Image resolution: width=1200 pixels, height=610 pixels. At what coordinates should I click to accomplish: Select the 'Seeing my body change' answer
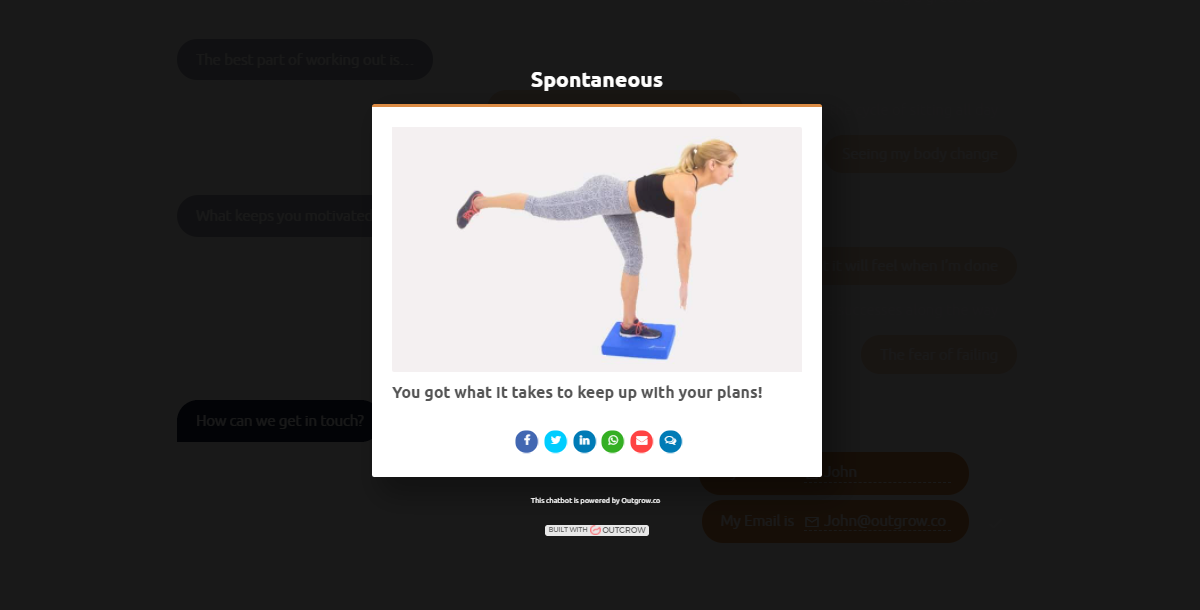point(920,154)
